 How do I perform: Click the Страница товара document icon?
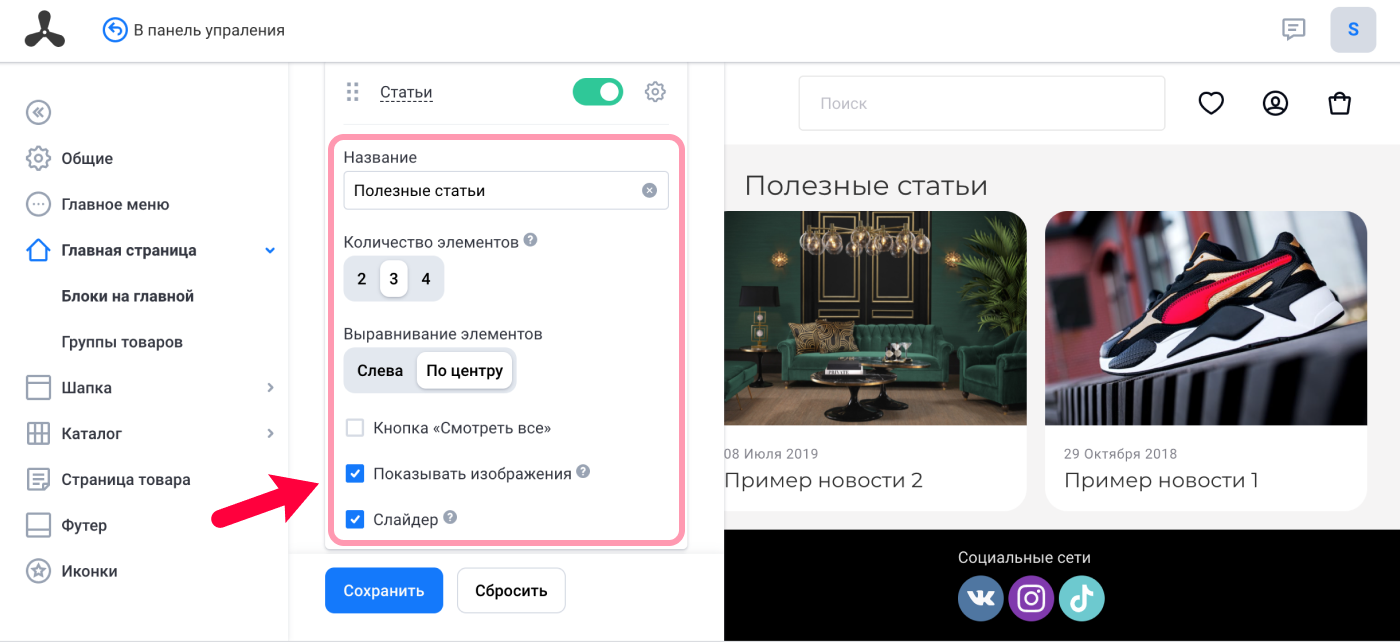pos(38,480)
